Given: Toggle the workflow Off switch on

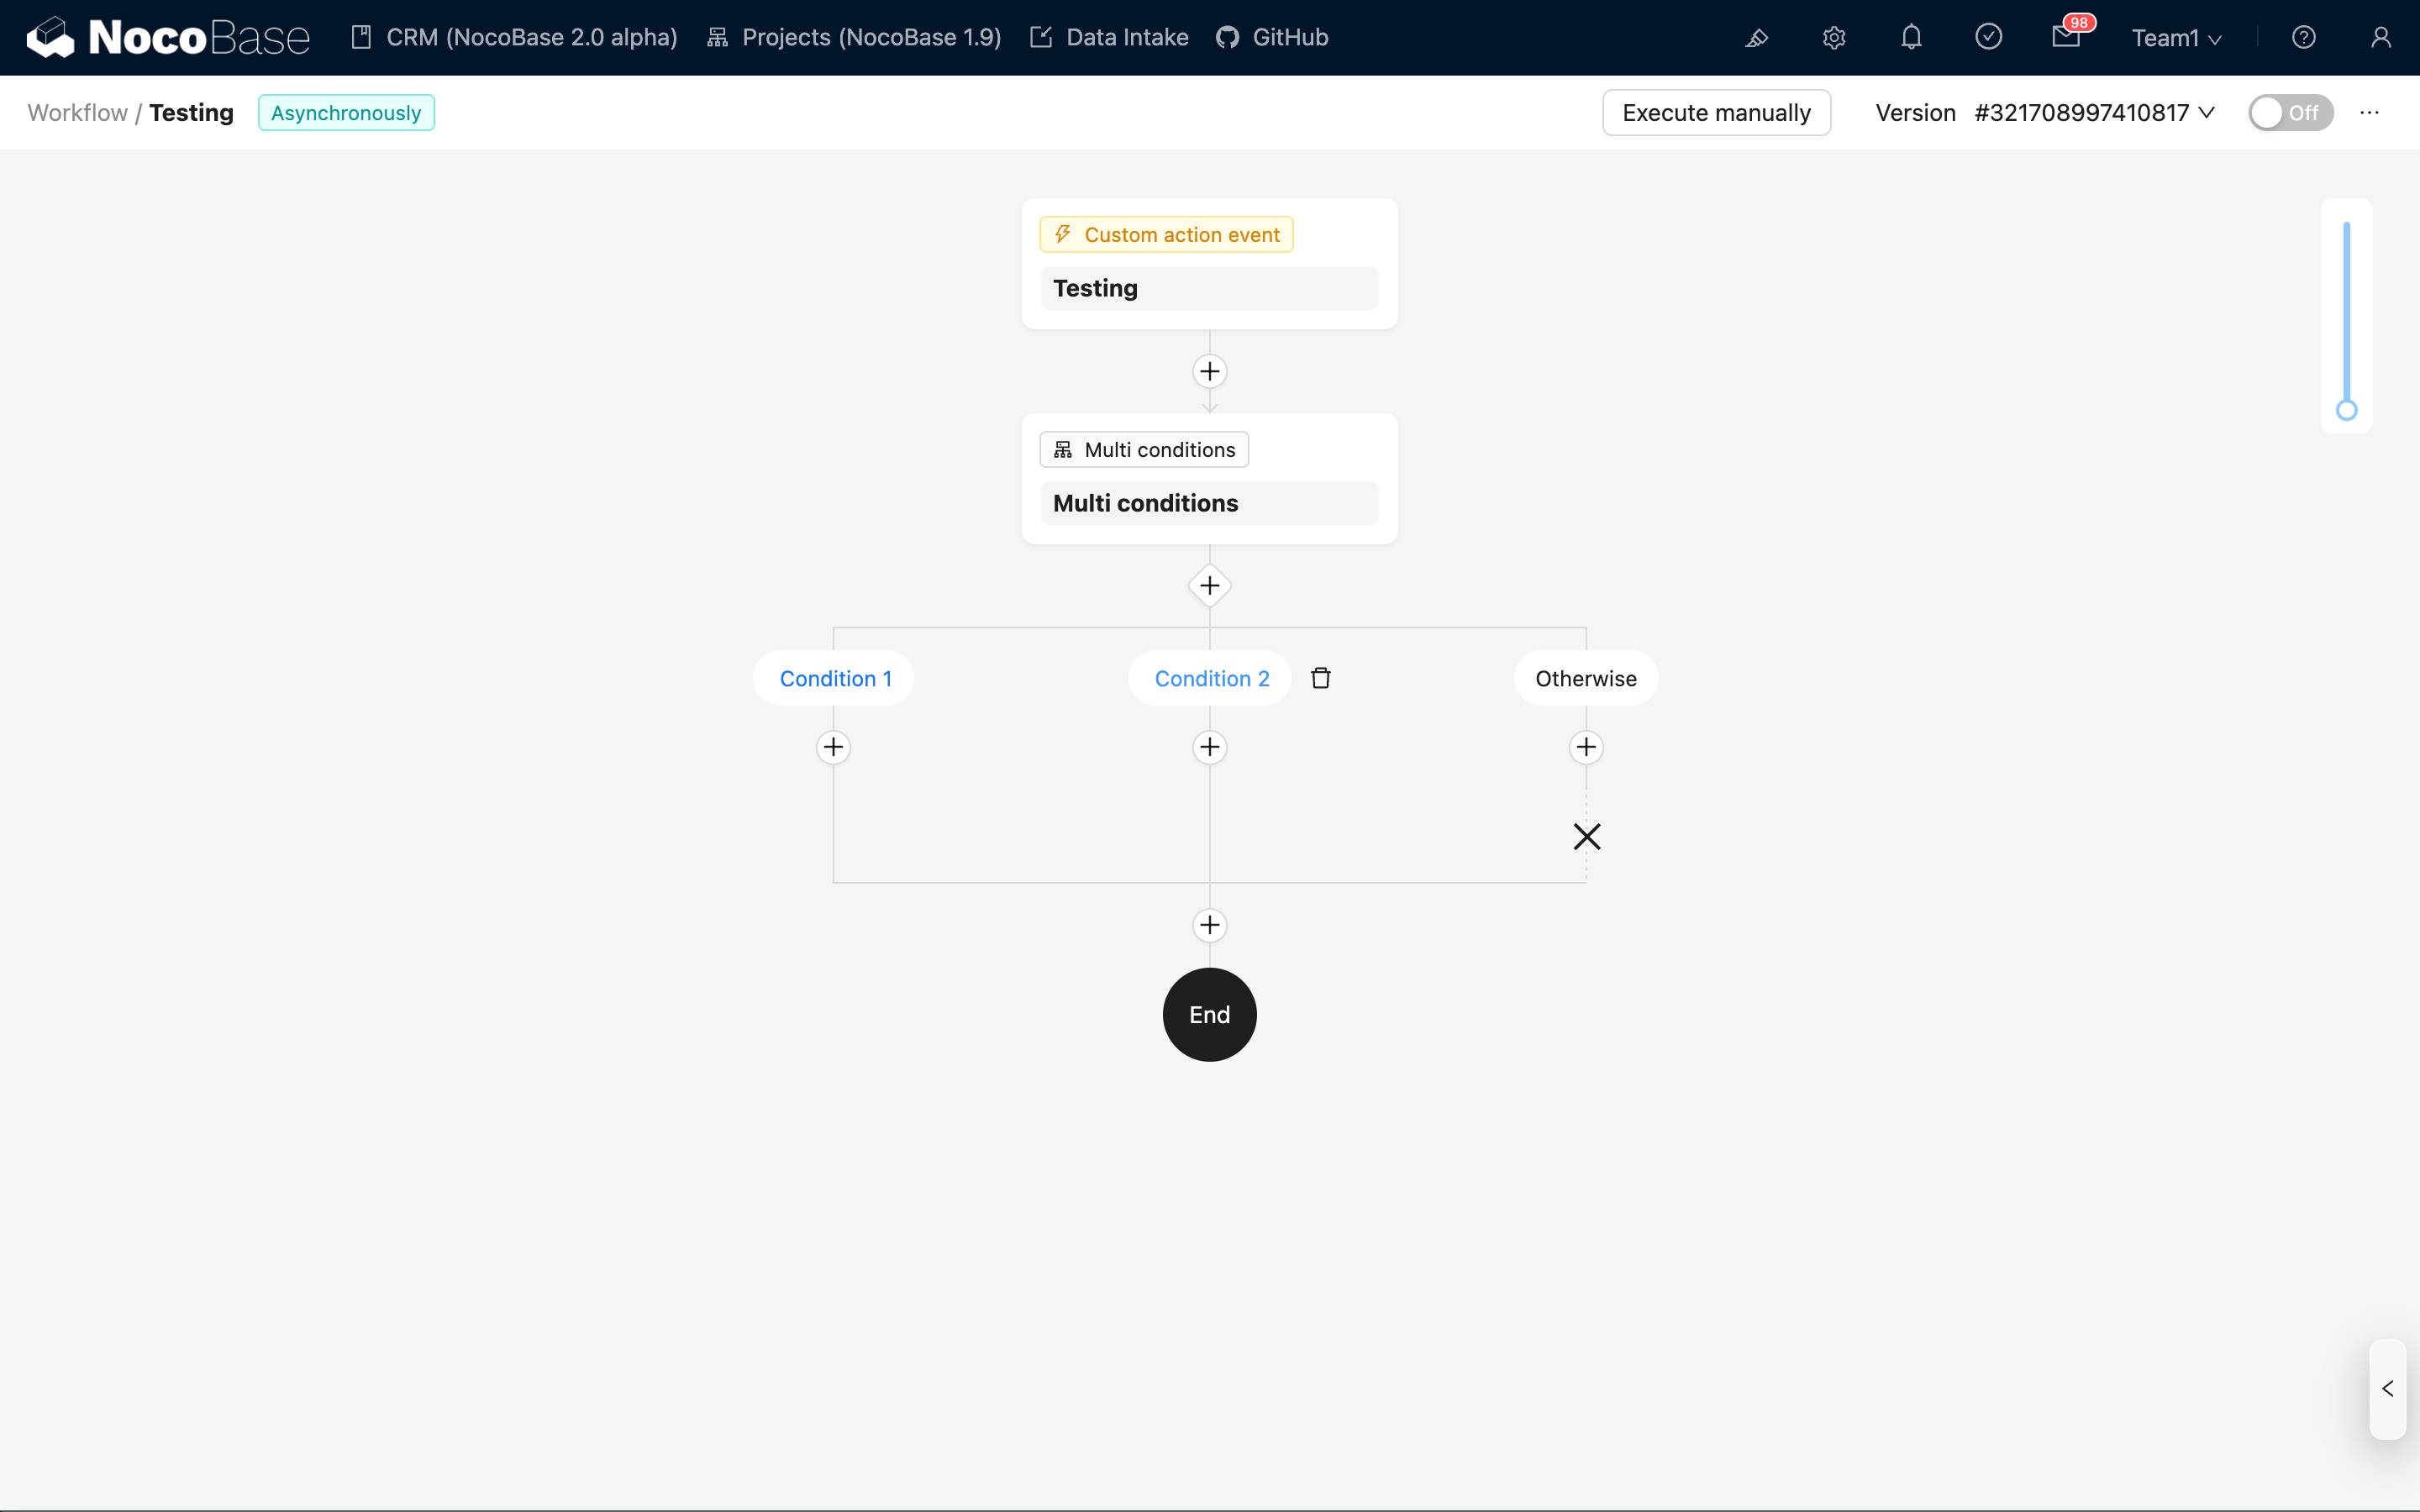Looking at the screenshot, I should coord(2289,113).
